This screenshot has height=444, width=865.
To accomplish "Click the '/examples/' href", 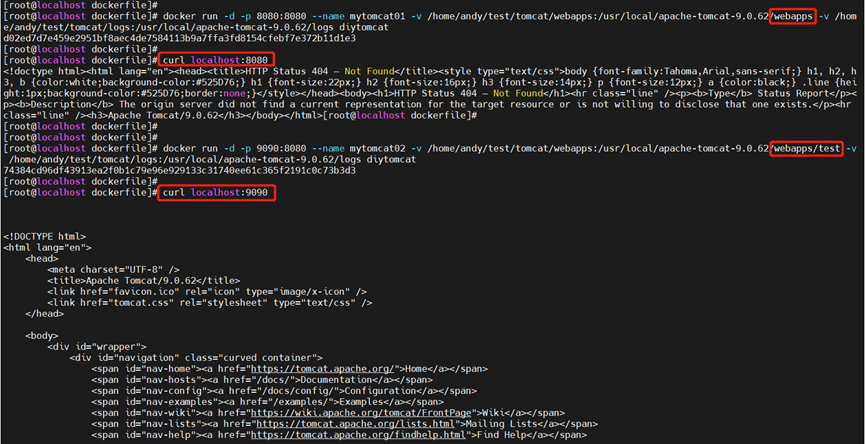I will pyautogui.click(x=301, y=402).
